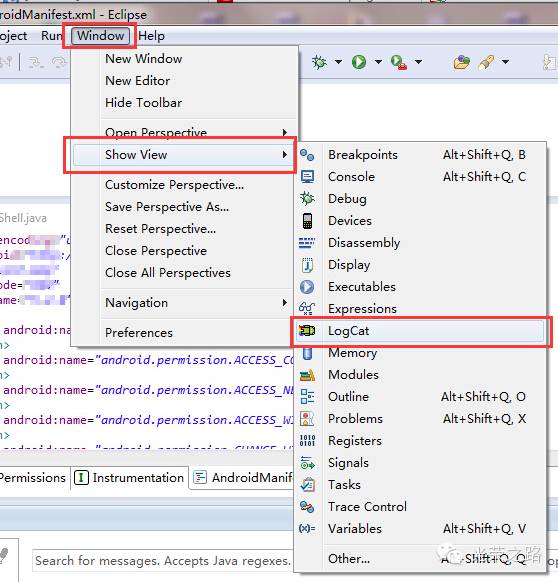
Task: Click the Debug bug icon in submenu
Action: tap(307, 199)
